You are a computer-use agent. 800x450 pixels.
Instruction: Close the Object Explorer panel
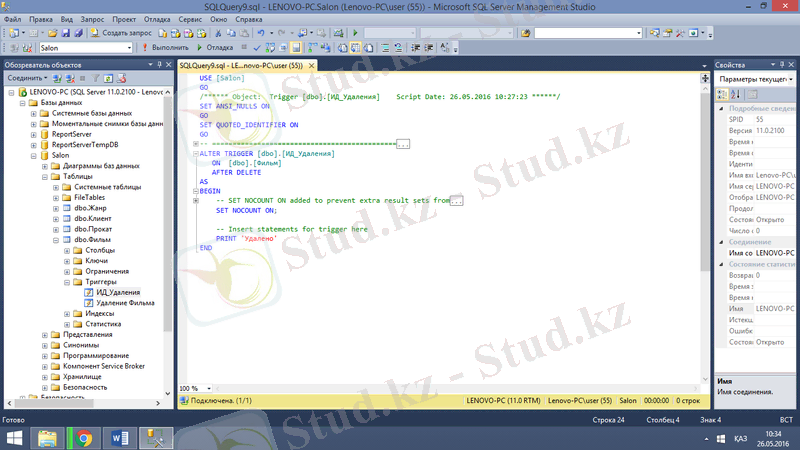click(169, 65)
